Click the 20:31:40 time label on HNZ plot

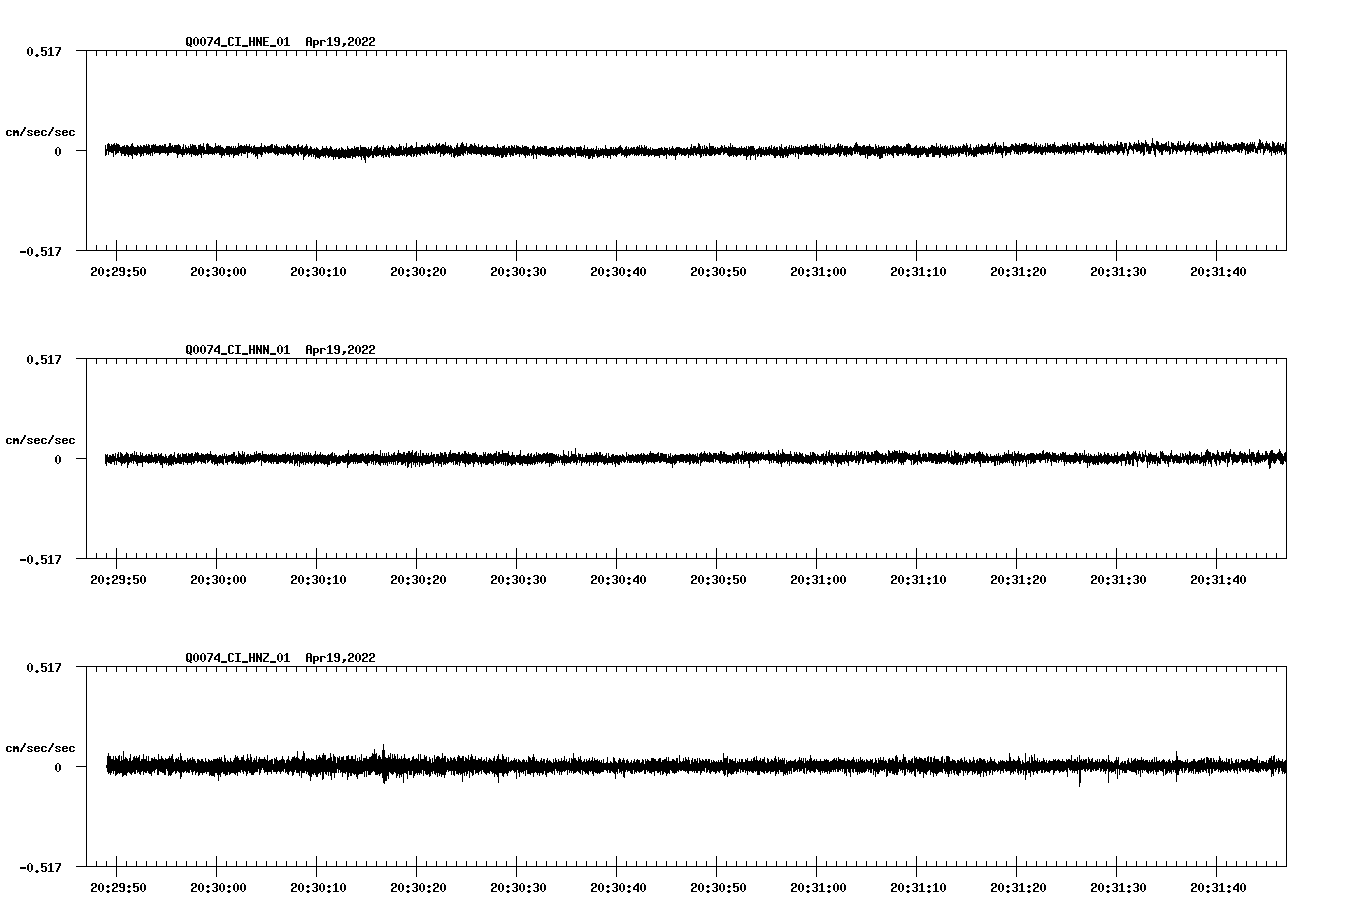pos(1218,888)
